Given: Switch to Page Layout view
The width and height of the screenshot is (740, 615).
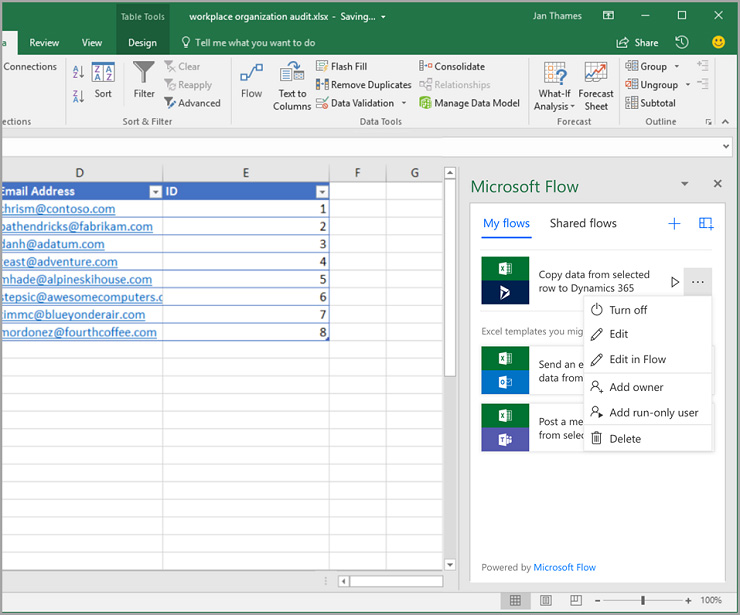Looking at the screenshot, I should [546, 600].
